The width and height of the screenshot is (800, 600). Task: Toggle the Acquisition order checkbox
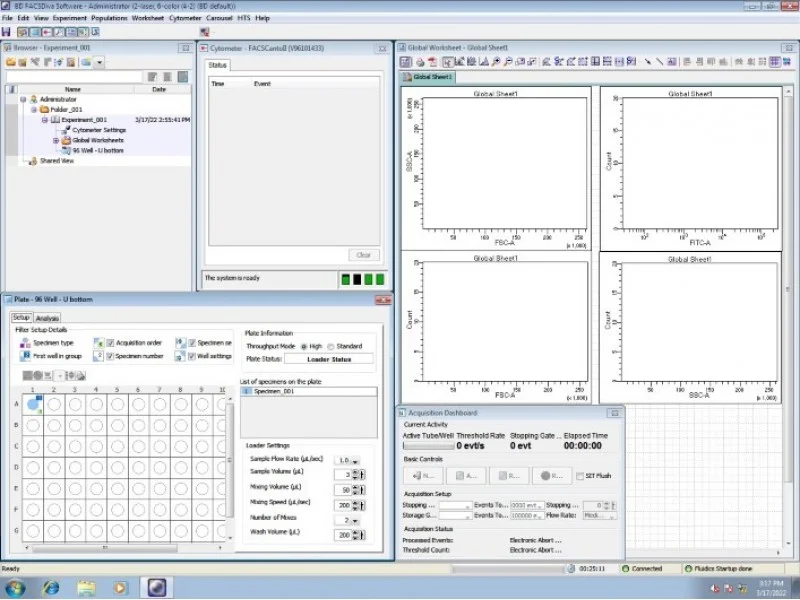[x=110, y=343]
